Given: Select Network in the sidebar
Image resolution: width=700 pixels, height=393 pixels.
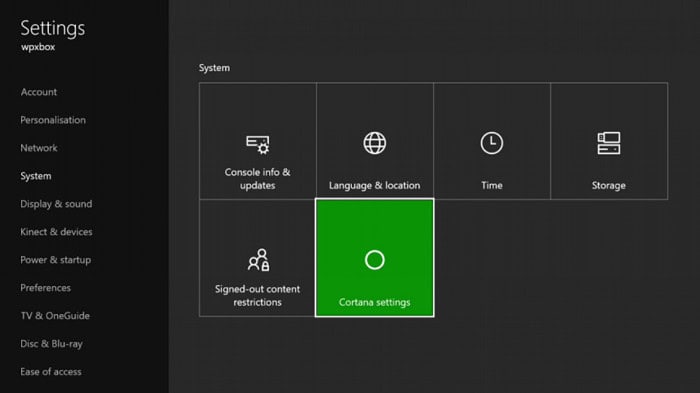Looking at the screenshot, I should 39,148.
